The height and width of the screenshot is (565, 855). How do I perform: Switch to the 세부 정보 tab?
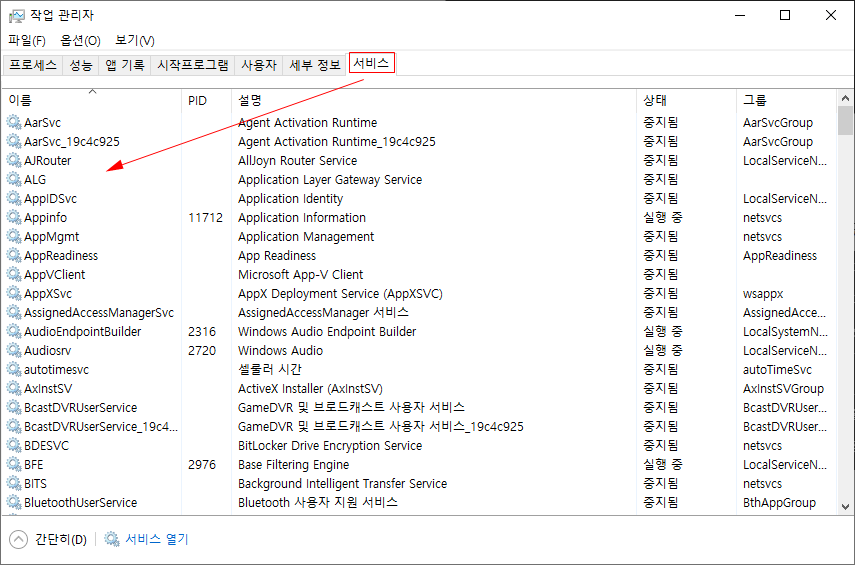(315, 65)
